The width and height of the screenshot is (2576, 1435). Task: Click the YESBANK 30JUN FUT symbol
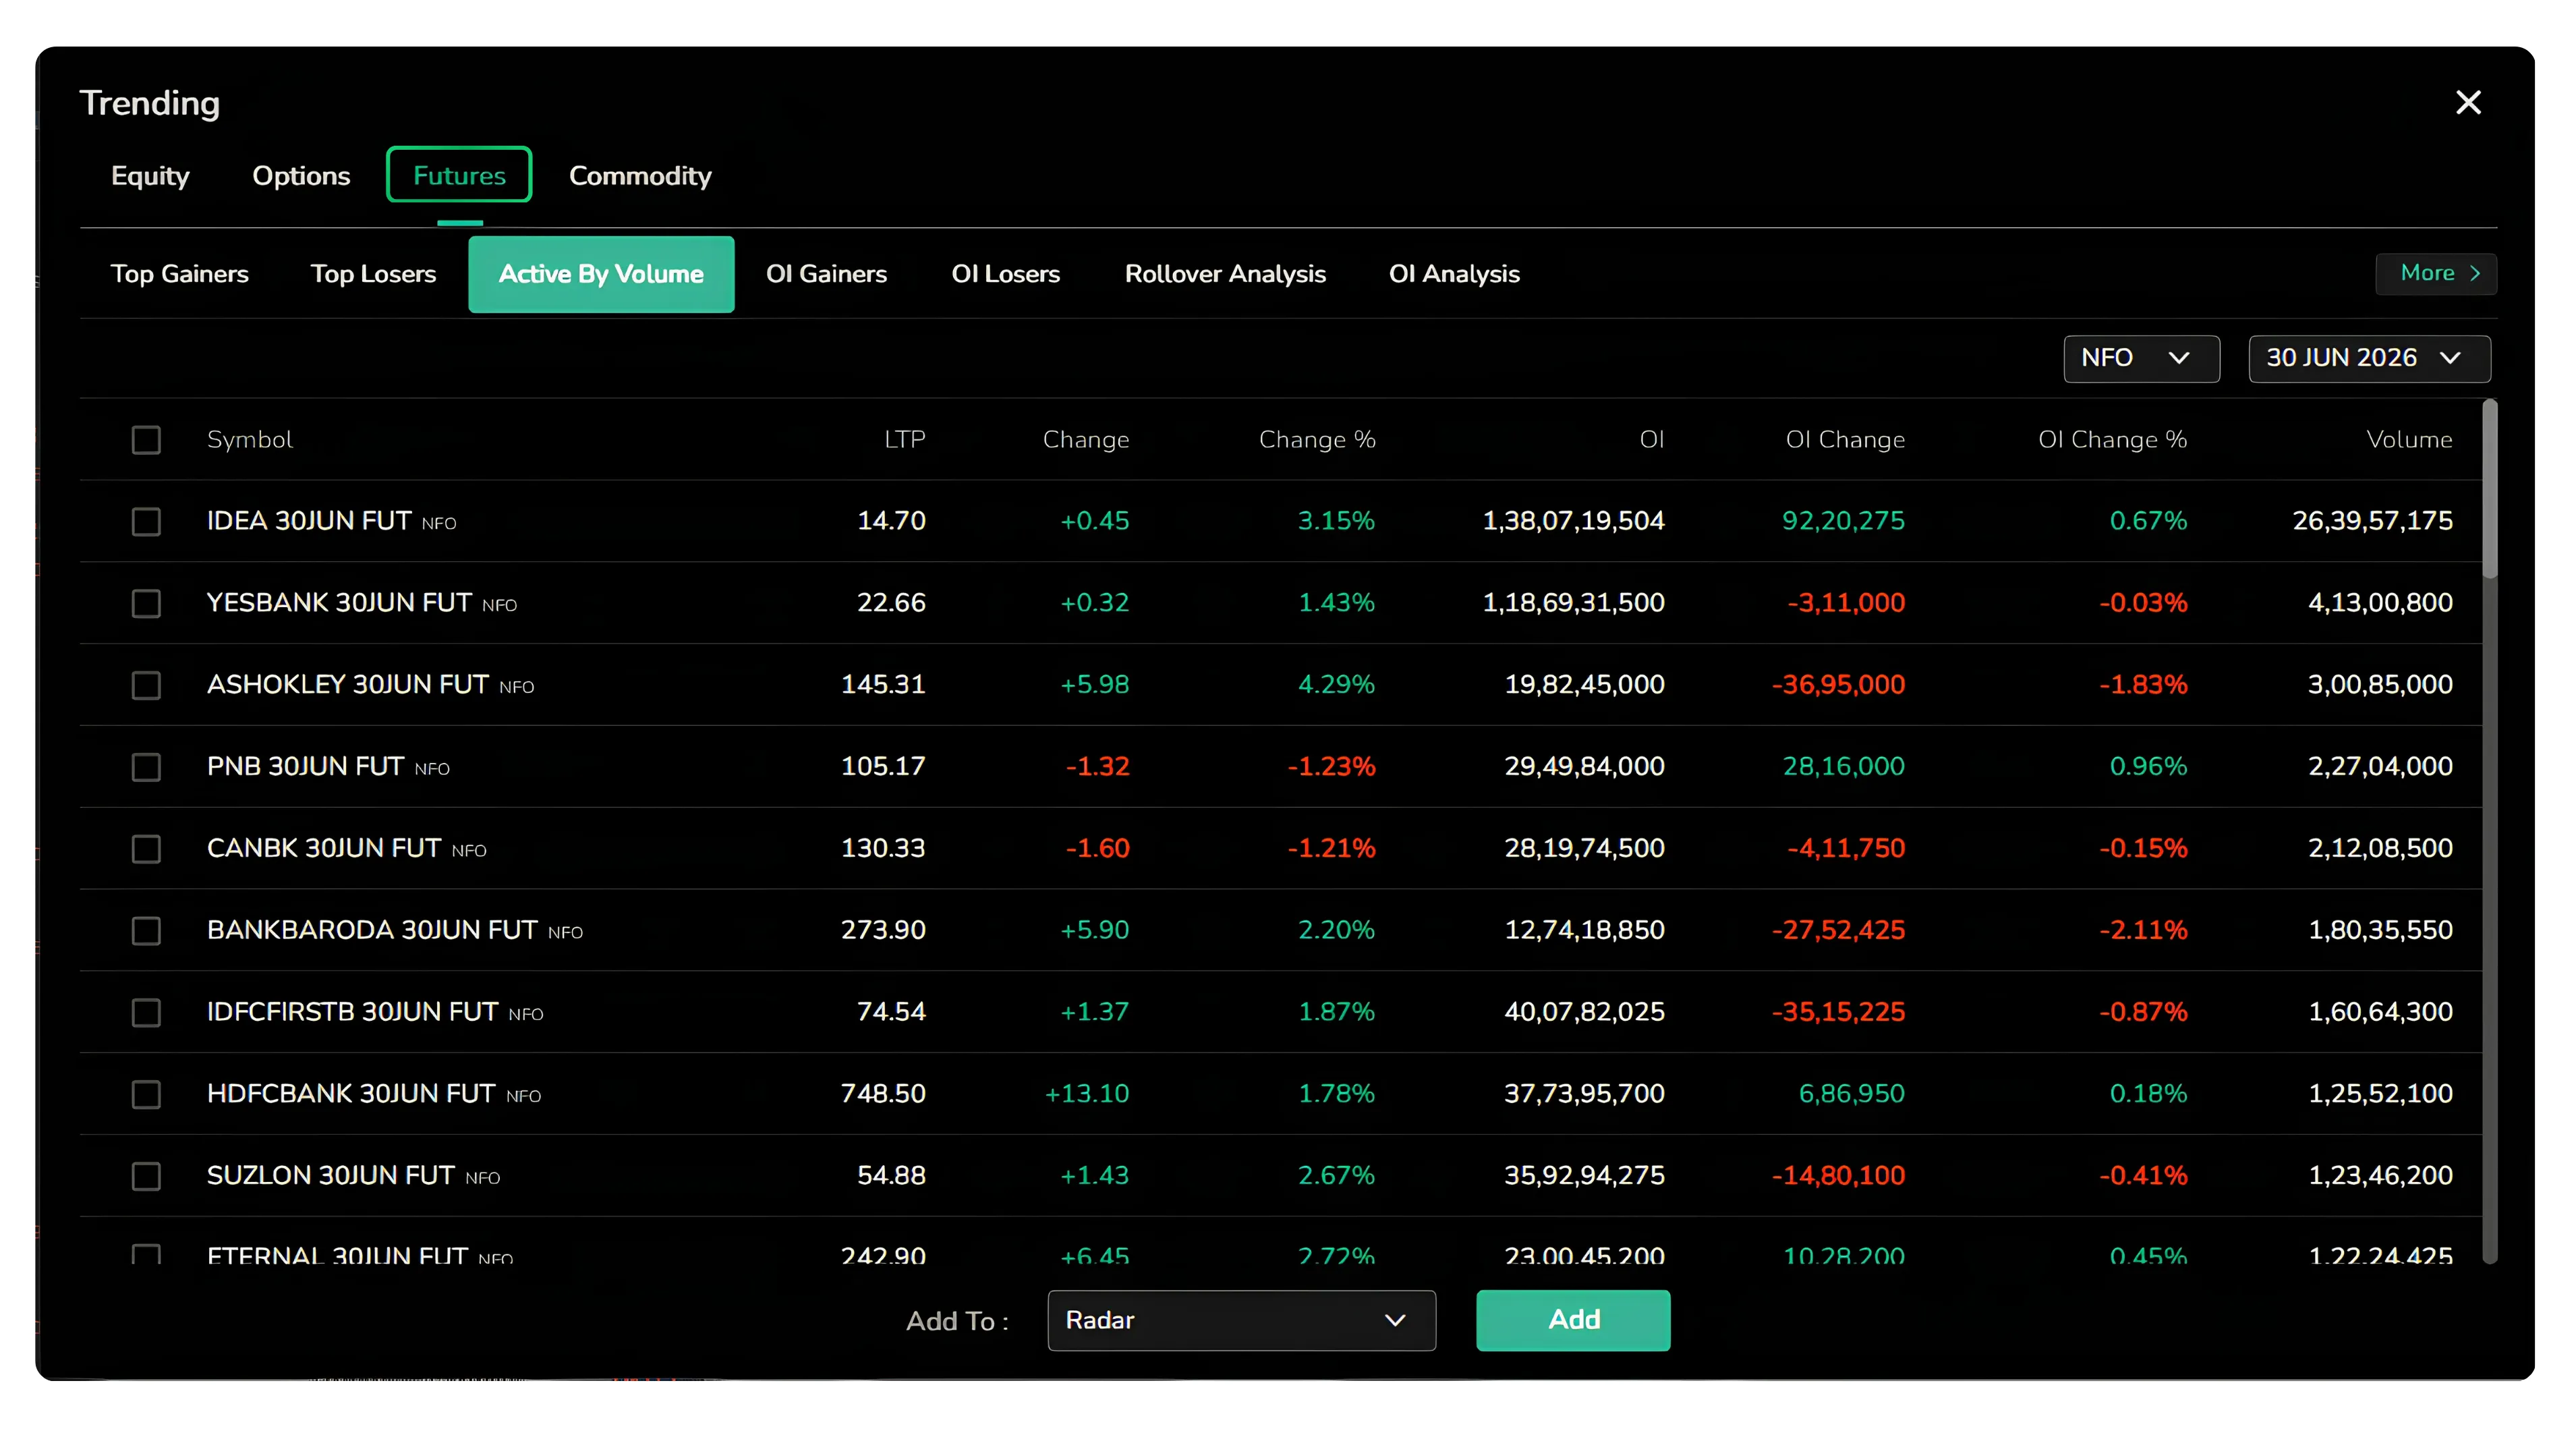click(339, 603)
